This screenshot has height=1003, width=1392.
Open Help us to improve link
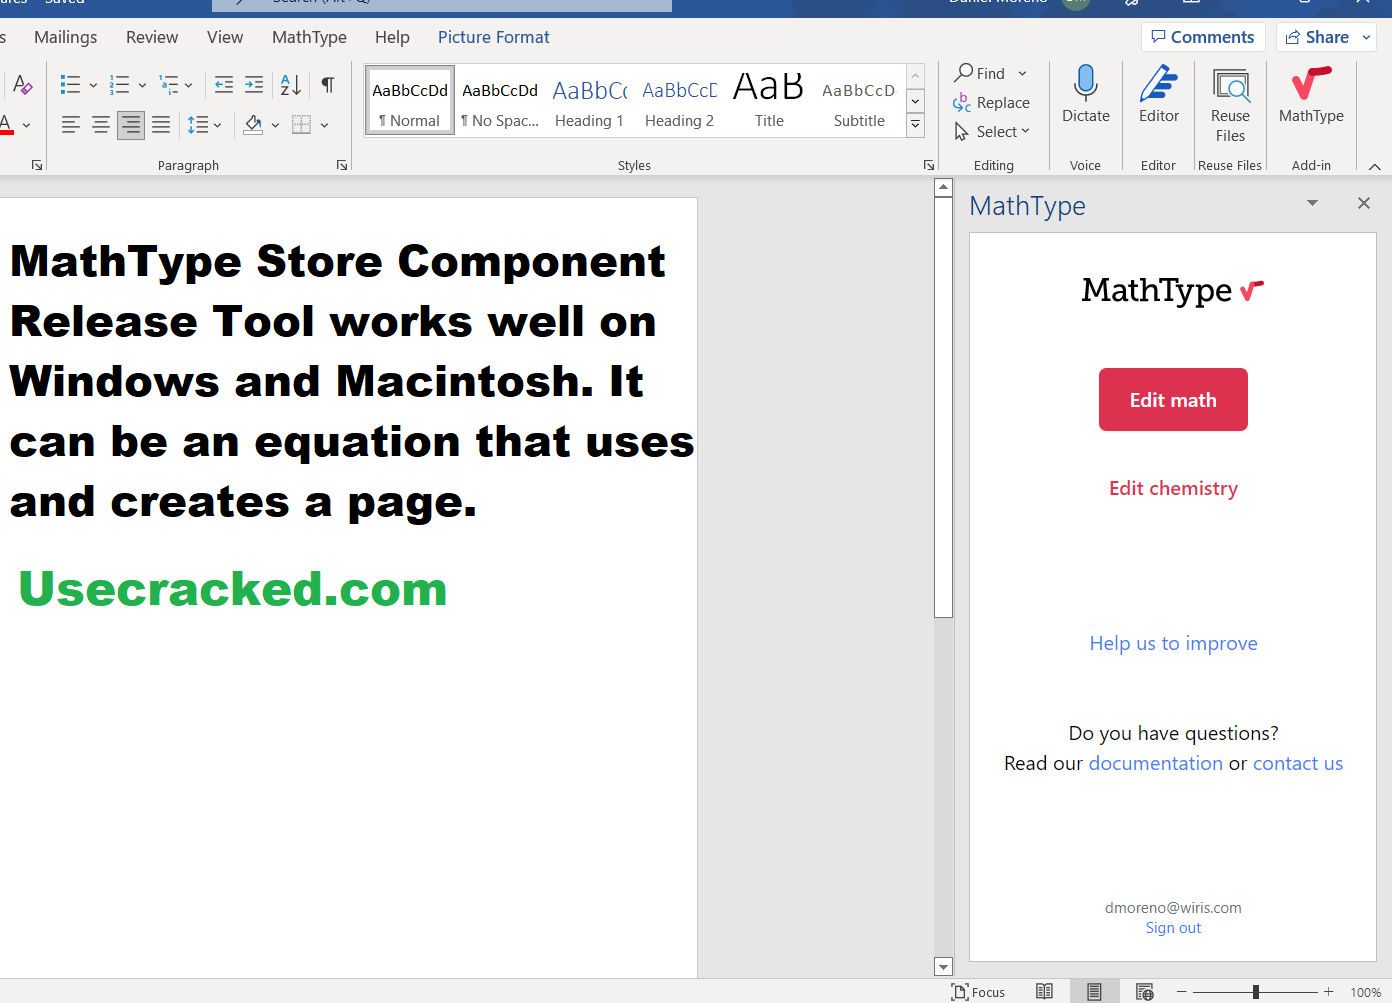[1173, 643]
